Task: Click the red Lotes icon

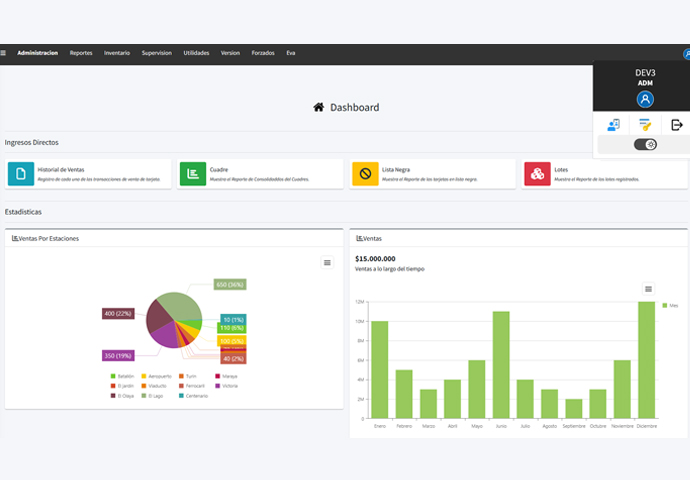Action: coord(537,174)
